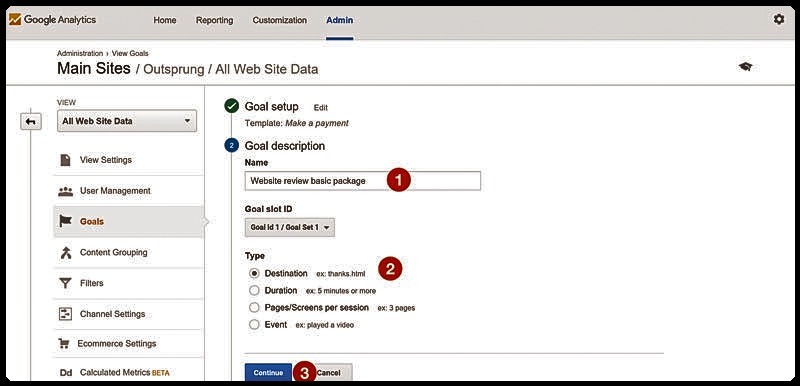Click 'ex: played a video' text
The image size is (800, 386).
(324, 325)
